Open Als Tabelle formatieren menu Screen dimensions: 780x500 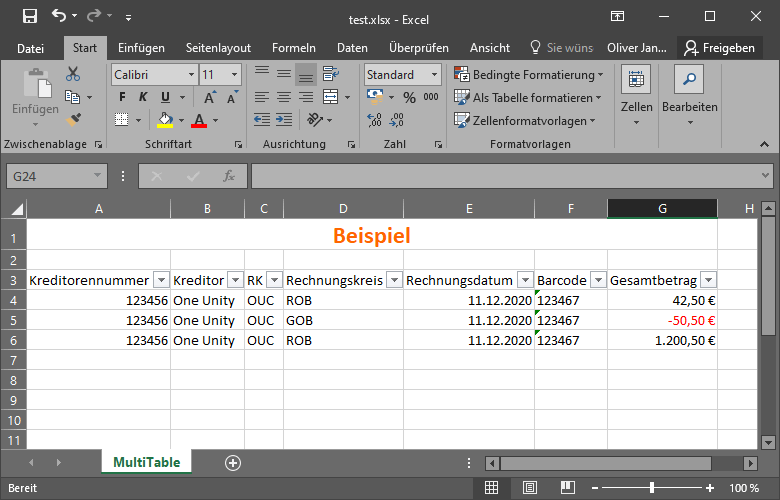(x=527, y=98)
